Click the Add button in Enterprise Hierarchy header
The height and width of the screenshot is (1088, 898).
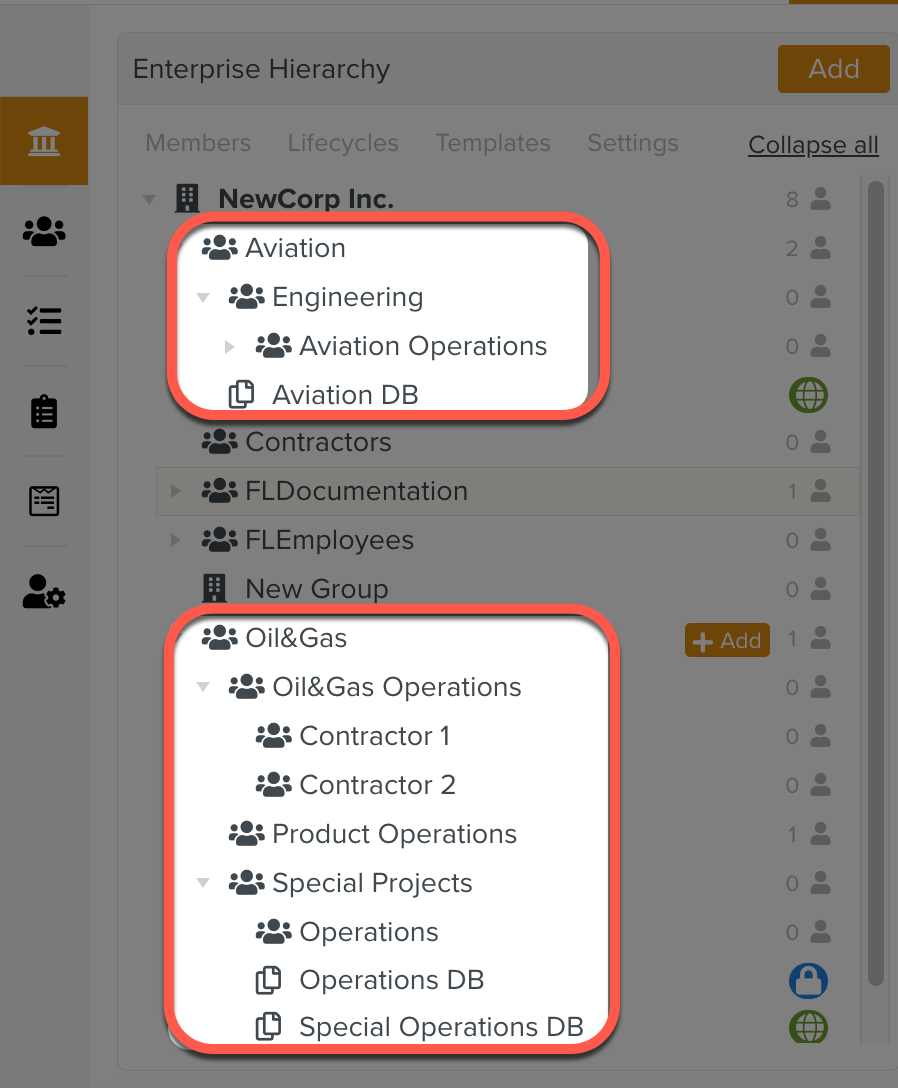click(x=833, y=69)
